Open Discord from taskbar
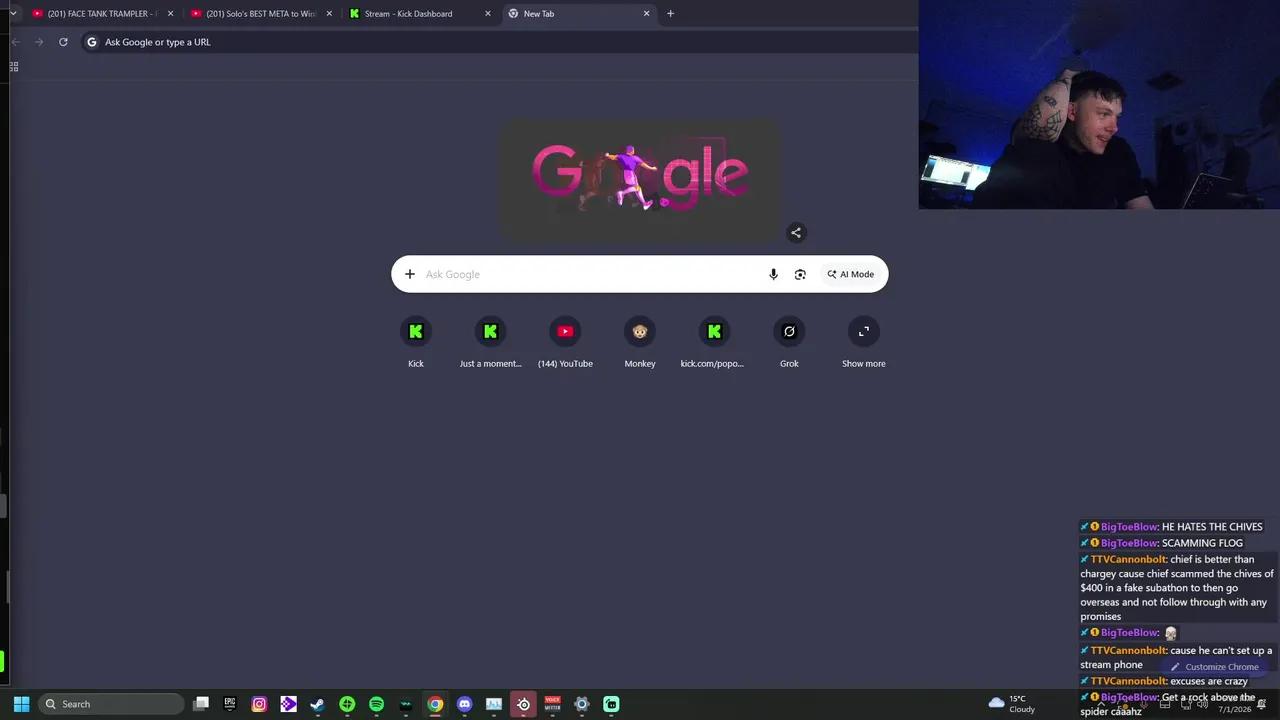This screenshot has height=720, width=1280. (464, 704)
